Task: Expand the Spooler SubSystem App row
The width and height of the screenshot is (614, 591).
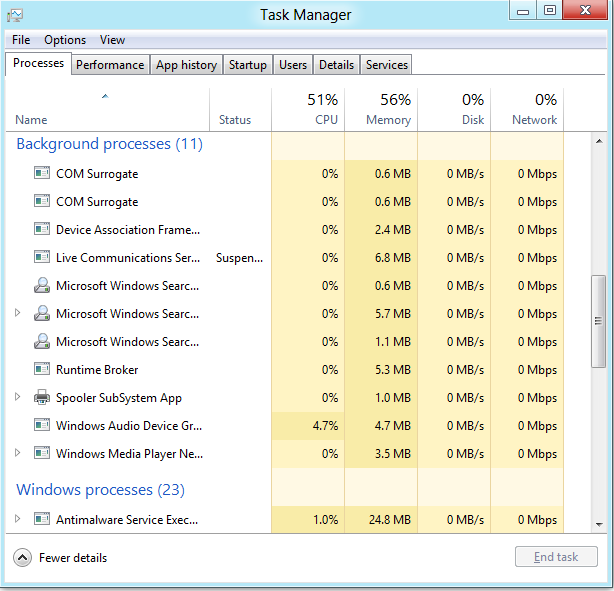Action: pyautogui.click(x=17, y=397)
